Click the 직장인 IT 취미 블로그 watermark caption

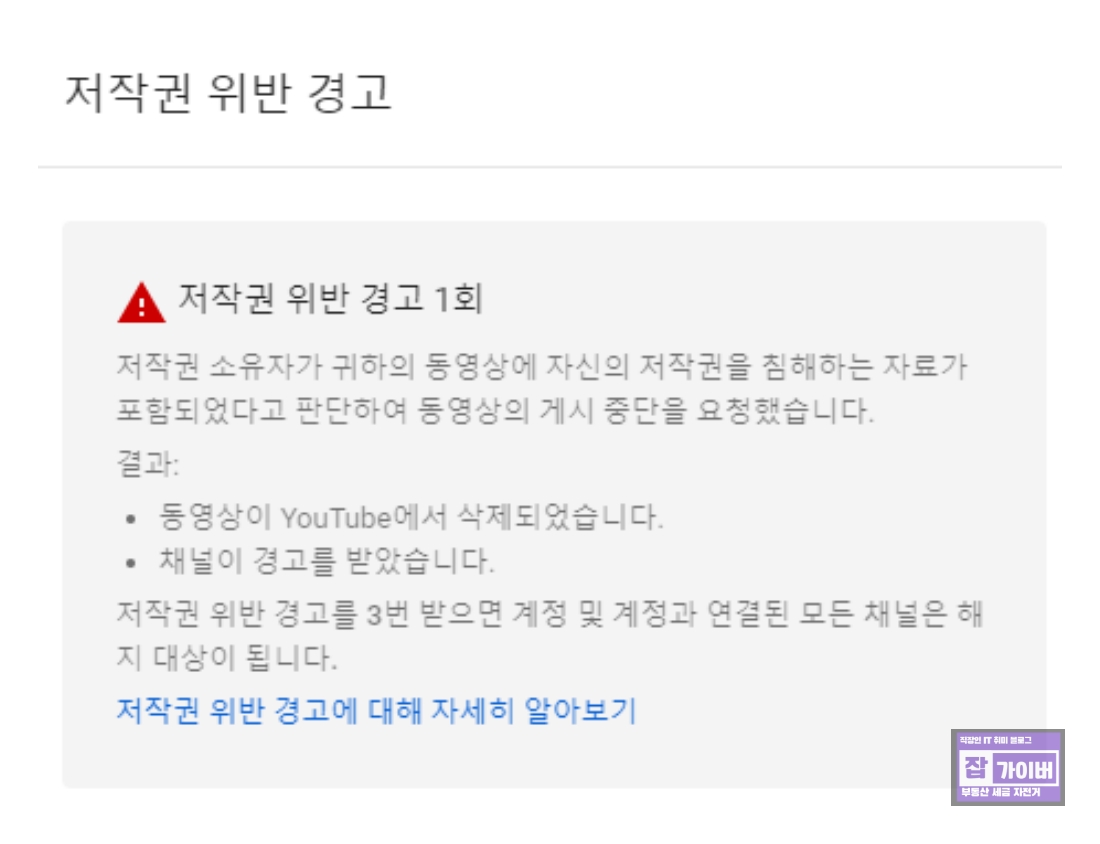coord(995,740)
